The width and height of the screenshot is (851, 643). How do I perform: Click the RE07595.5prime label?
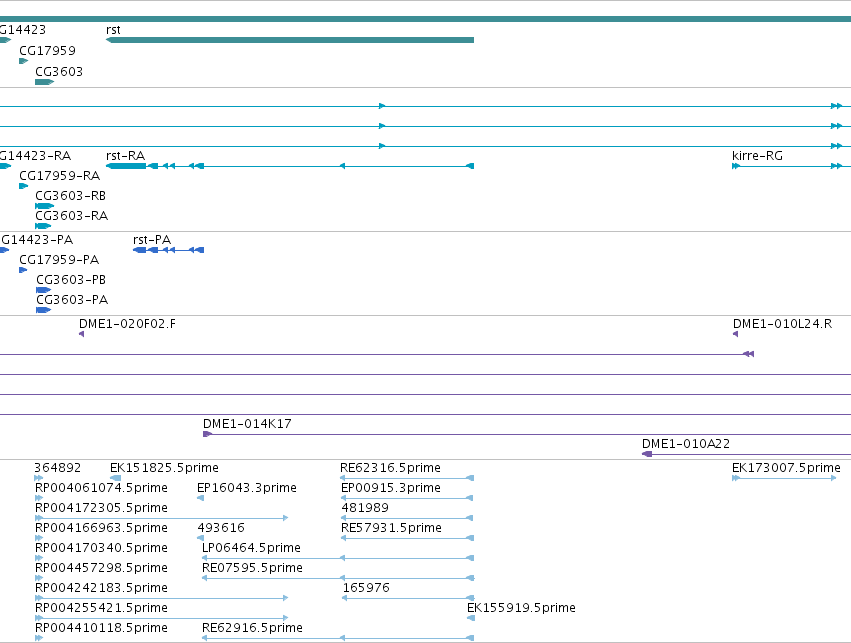252,568
